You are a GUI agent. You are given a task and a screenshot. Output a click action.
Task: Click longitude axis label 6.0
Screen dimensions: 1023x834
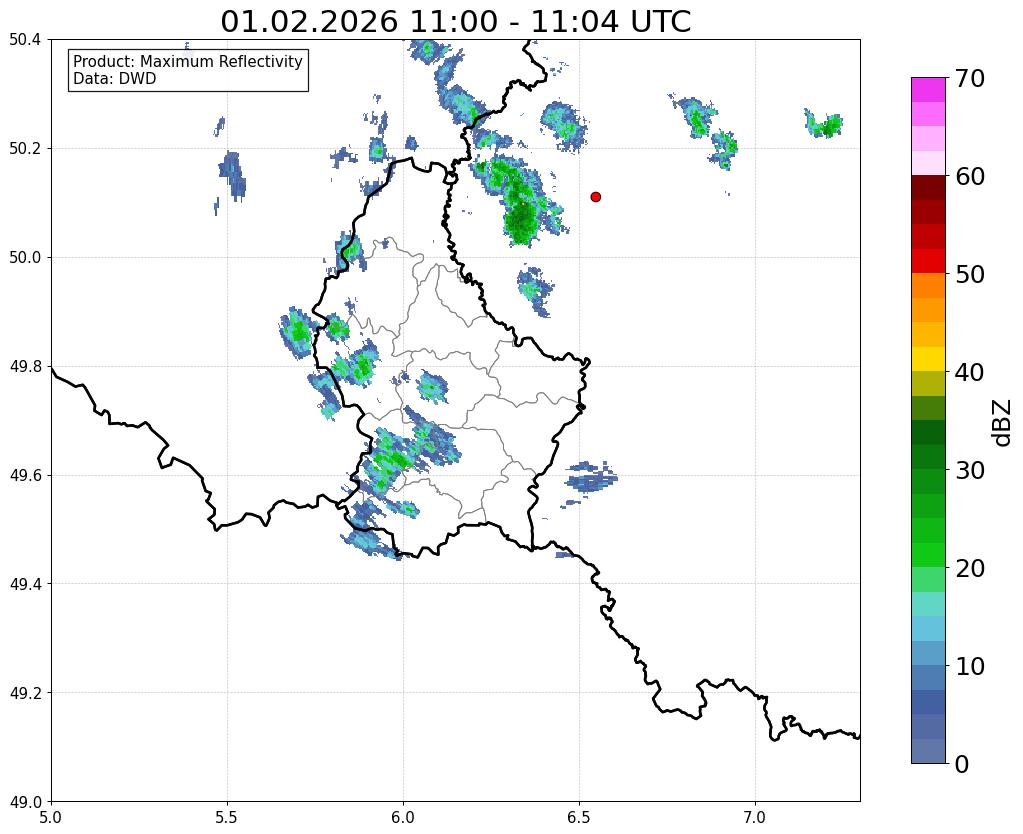pyautogui.click(x=403, y=817)
